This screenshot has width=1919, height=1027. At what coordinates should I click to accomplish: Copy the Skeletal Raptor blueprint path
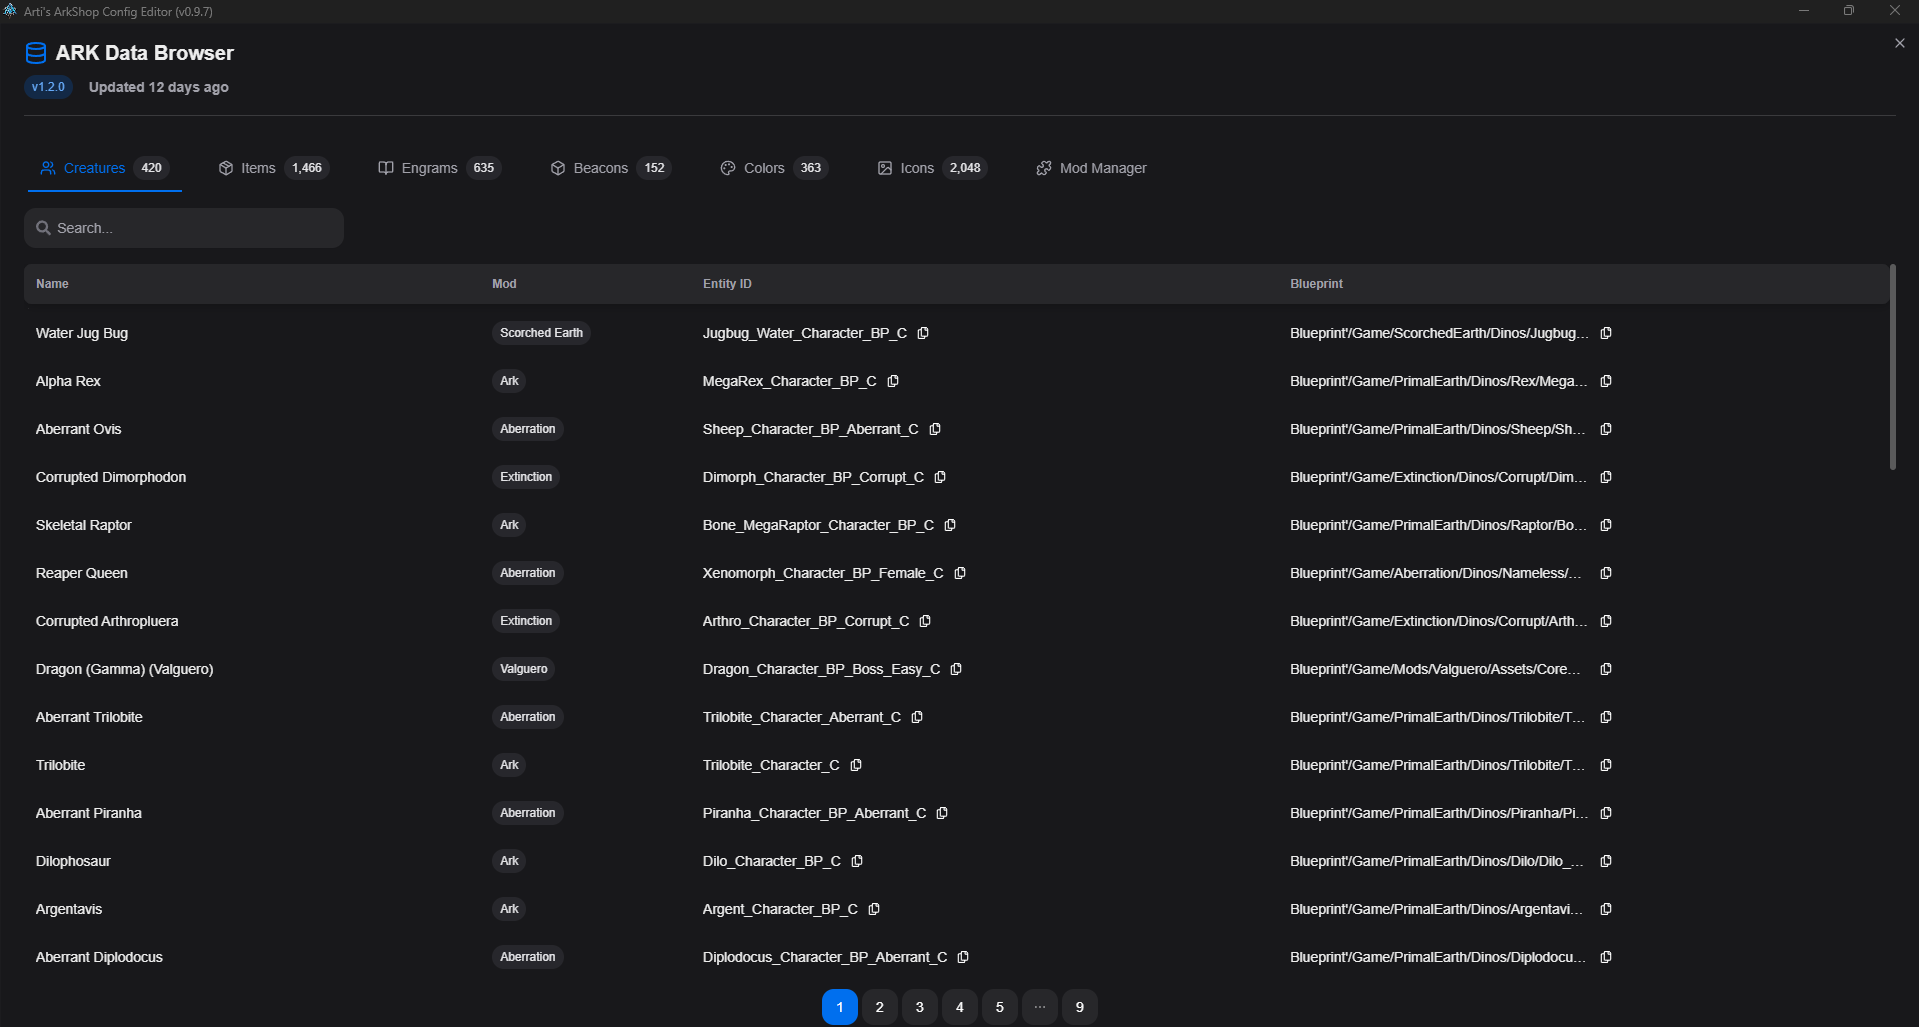[1606, 525]
